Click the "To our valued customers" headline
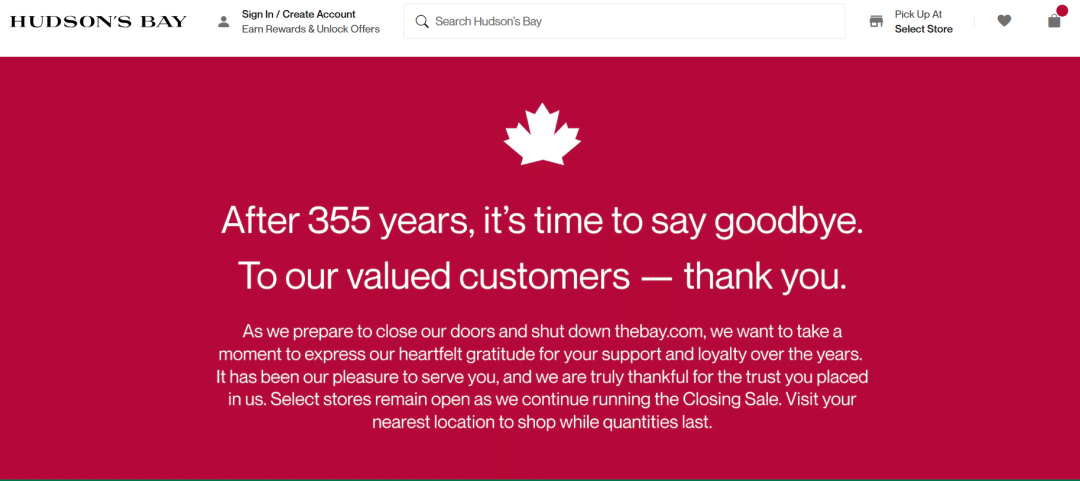Image resolution: width=1080 pixels, height=481 pixels. coord(542,275)
